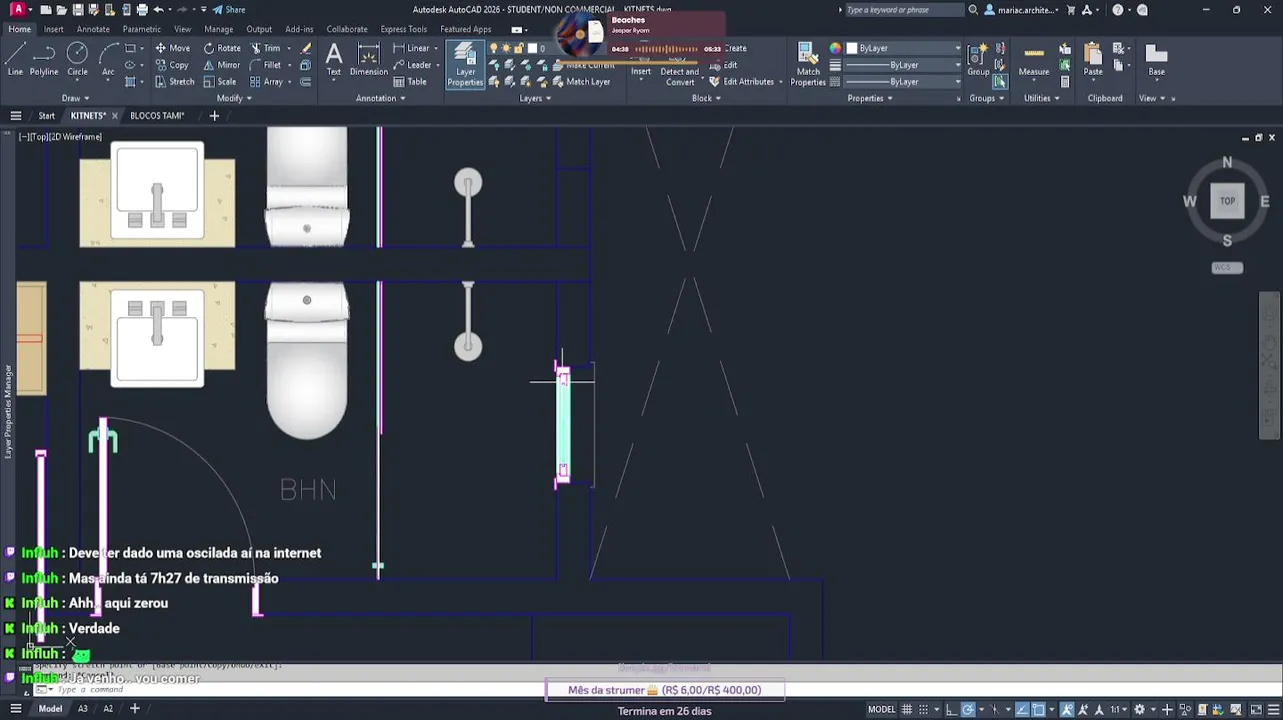Expand the Annotation panel
1283x720 pixels.
click(380, 98)
